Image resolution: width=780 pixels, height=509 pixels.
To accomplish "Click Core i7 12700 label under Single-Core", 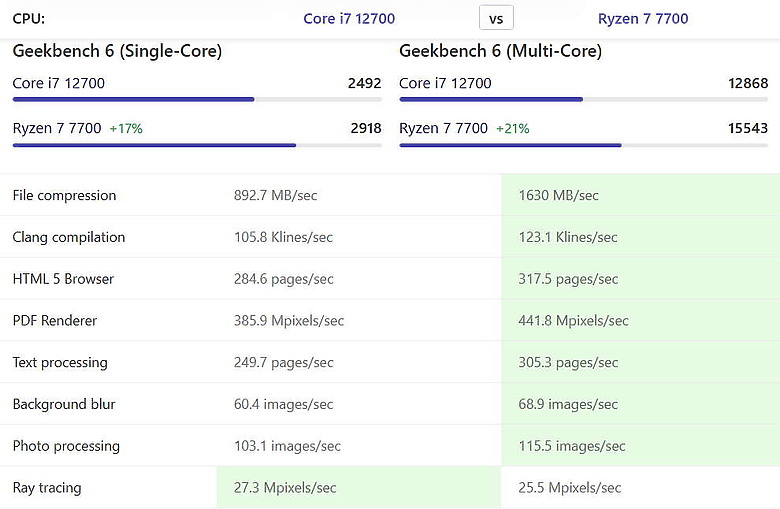I will click(59, 83).
